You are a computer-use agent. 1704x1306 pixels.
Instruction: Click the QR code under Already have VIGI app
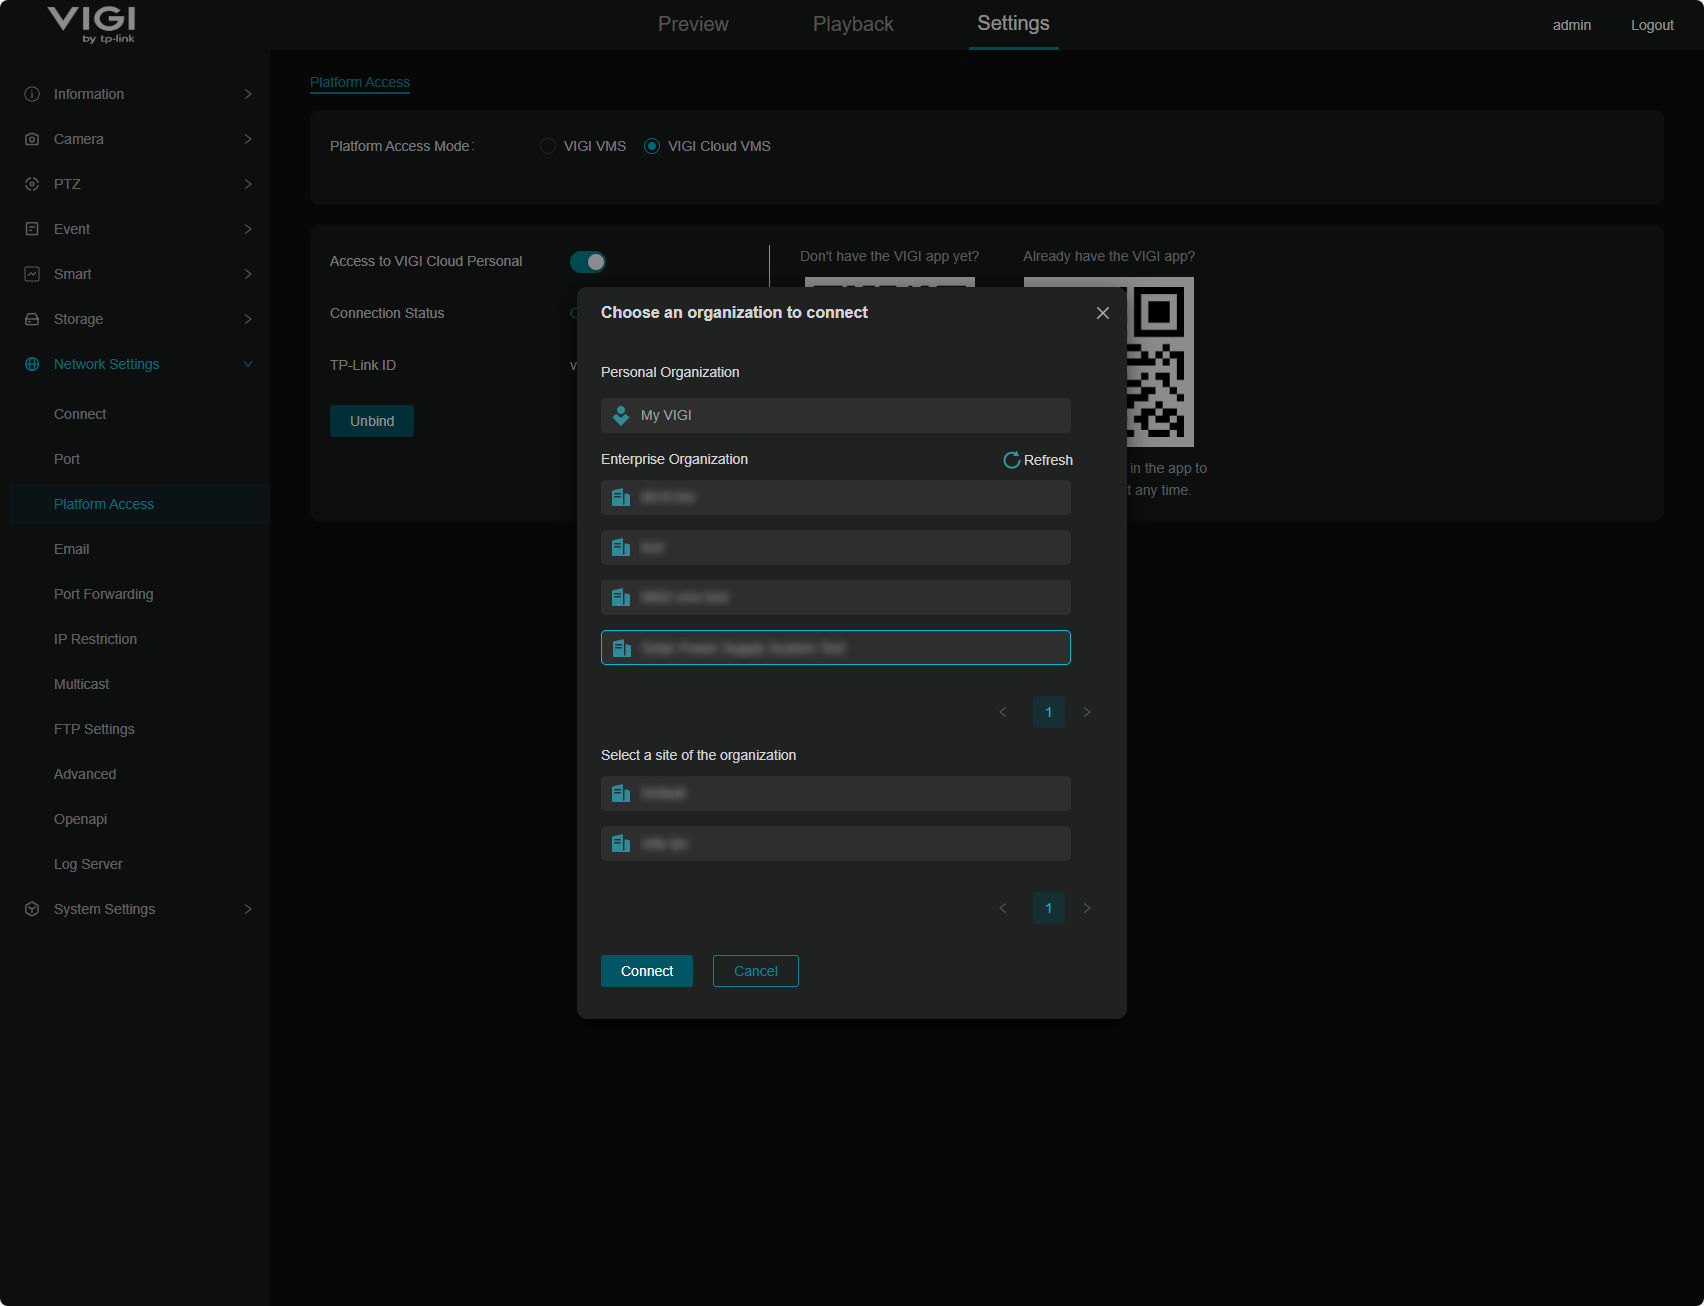tap(1160, 362)
